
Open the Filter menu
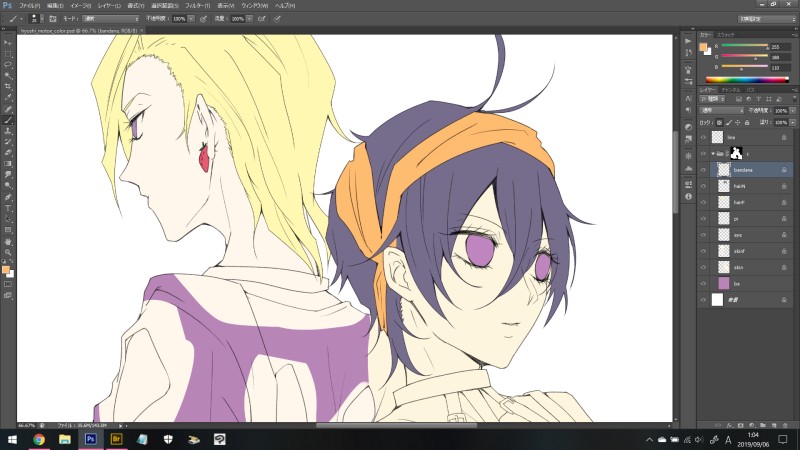click(197, 6)
